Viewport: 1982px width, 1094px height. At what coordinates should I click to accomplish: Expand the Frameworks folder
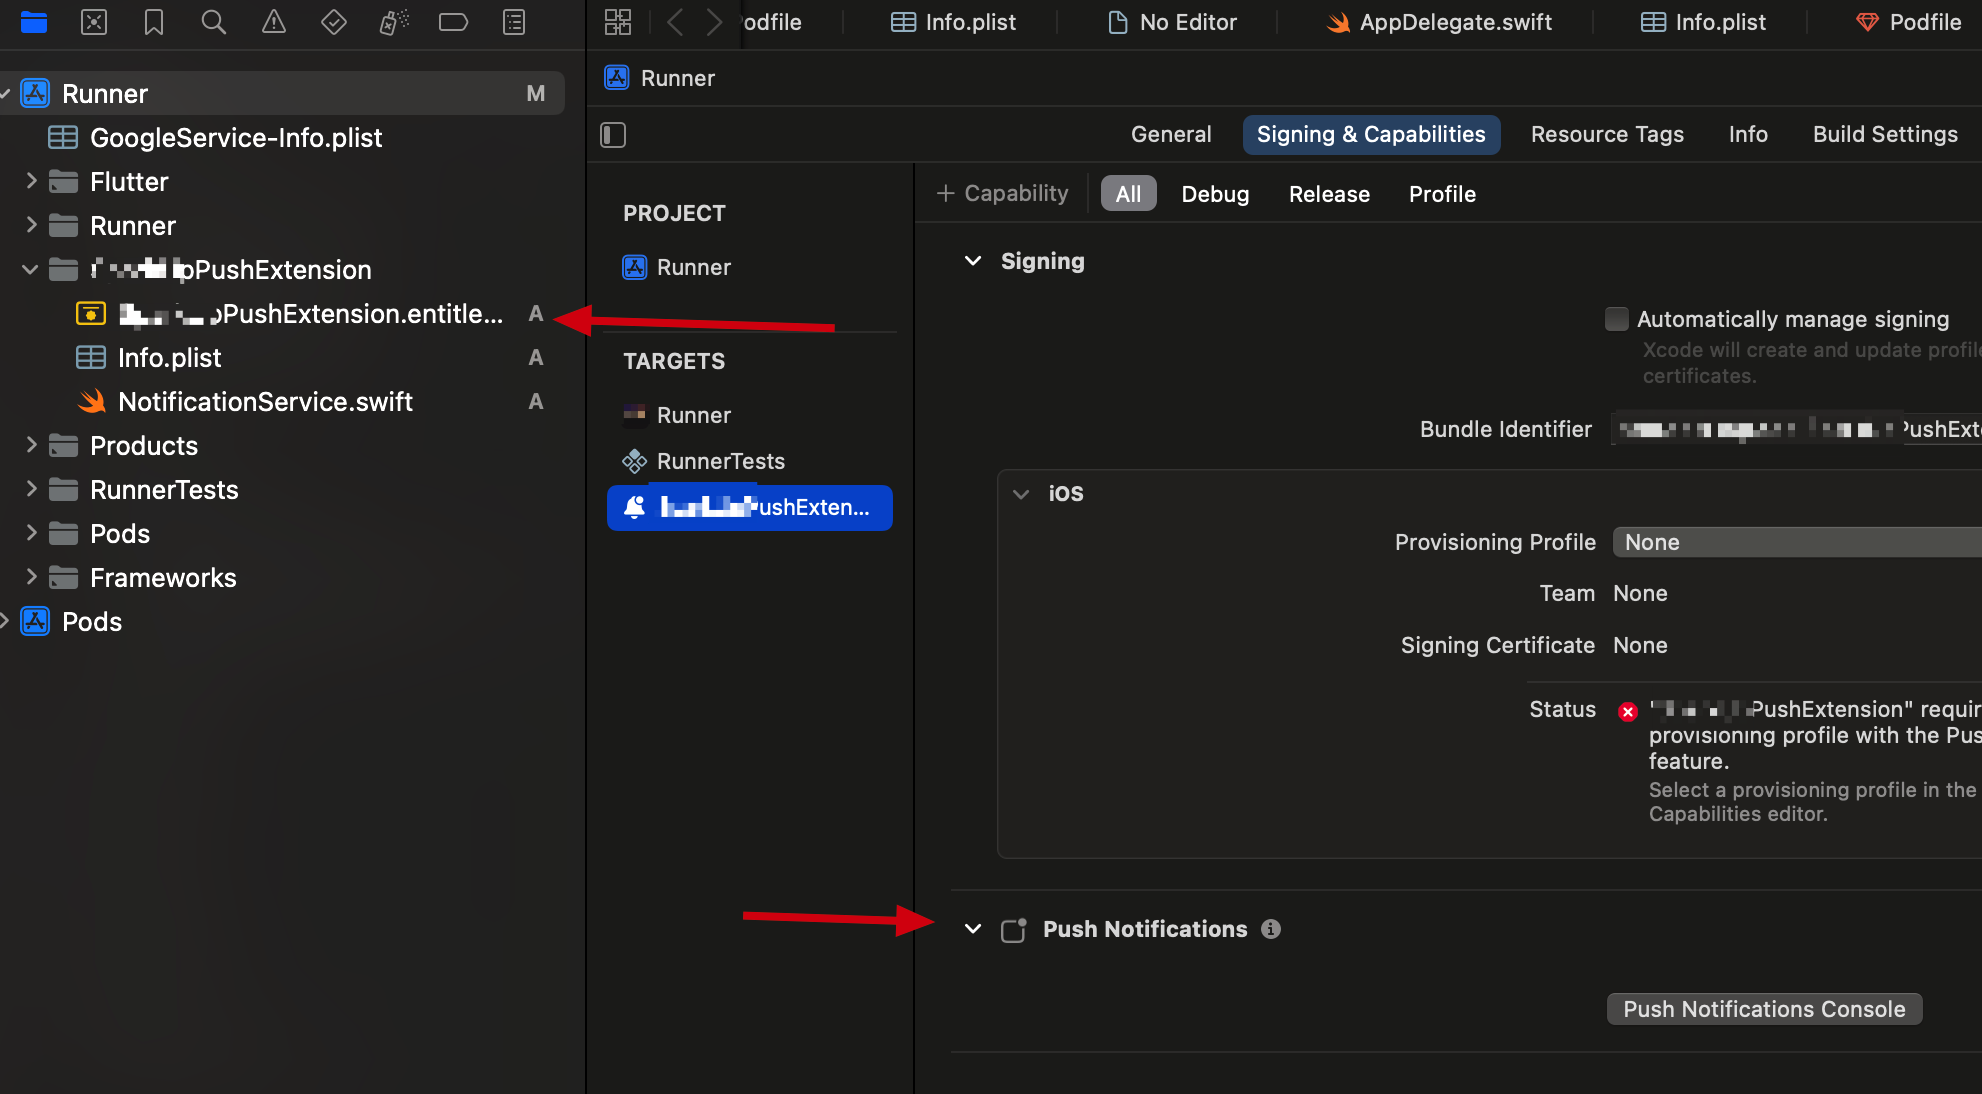[x=31, y=577]
